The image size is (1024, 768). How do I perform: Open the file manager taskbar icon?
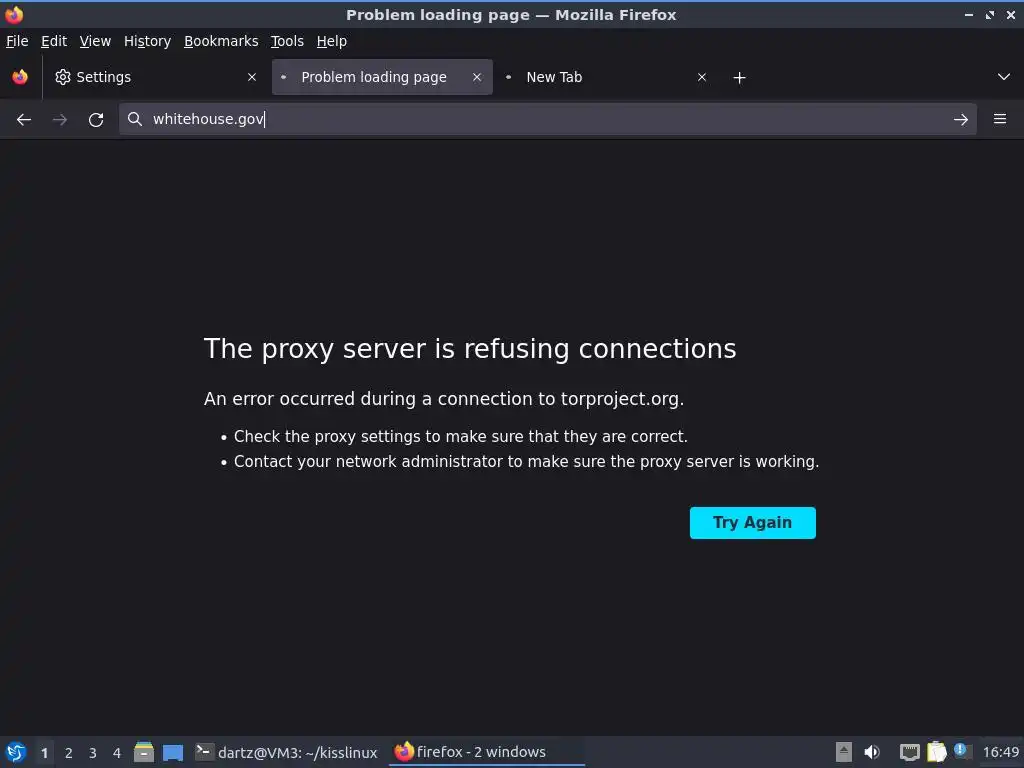point(144,752)
